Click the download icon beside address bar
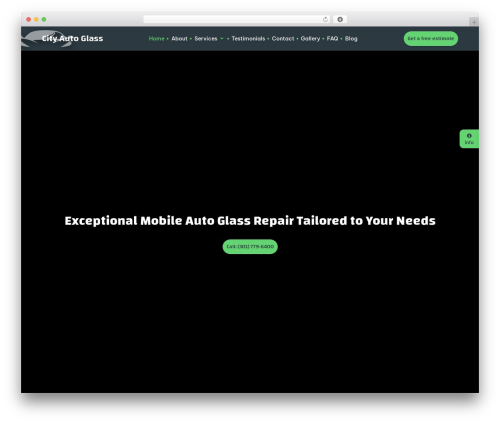Image resolution: width=500 pixels, height=423 pixels. [x=340, y=19]
